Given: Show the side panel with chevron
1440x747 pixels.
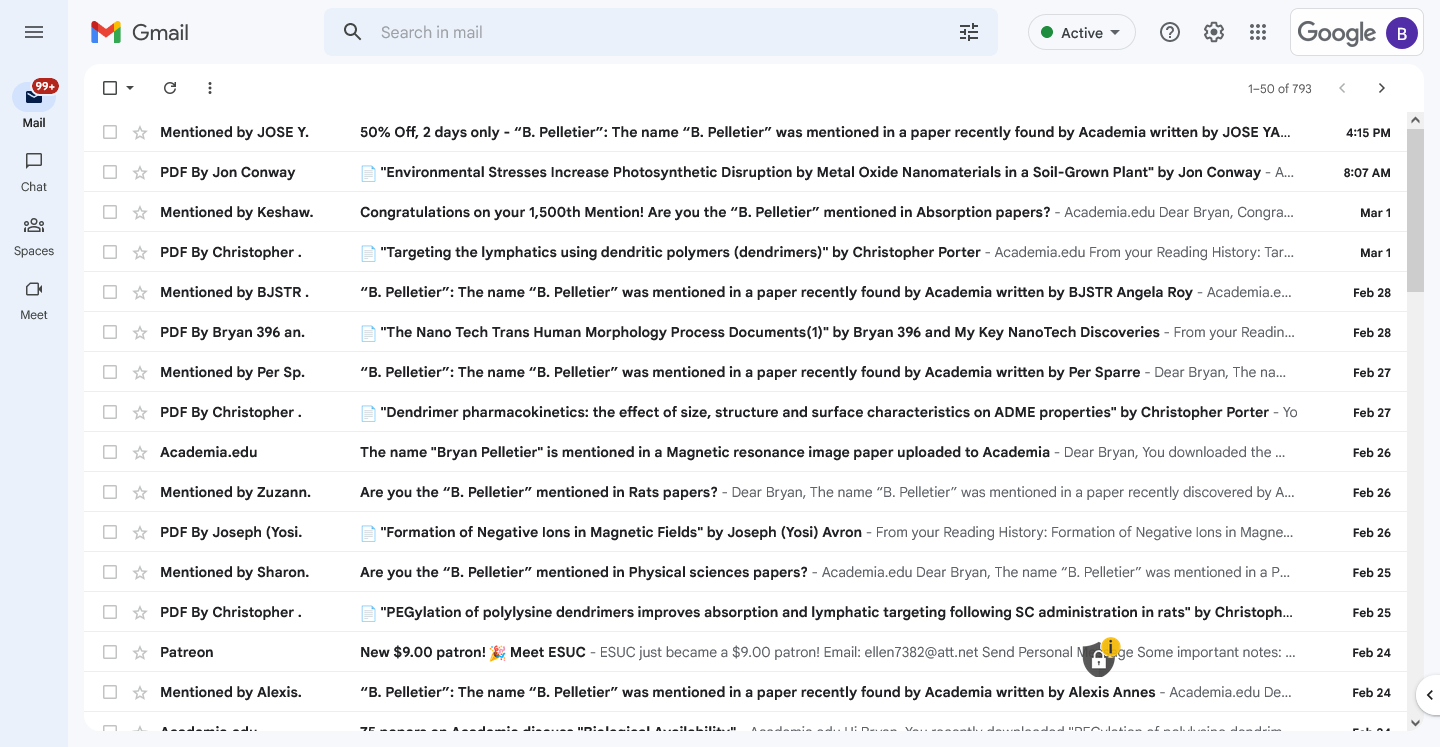Looking at the screenshot, I should pyautogui.click(x=1429, y=694).
